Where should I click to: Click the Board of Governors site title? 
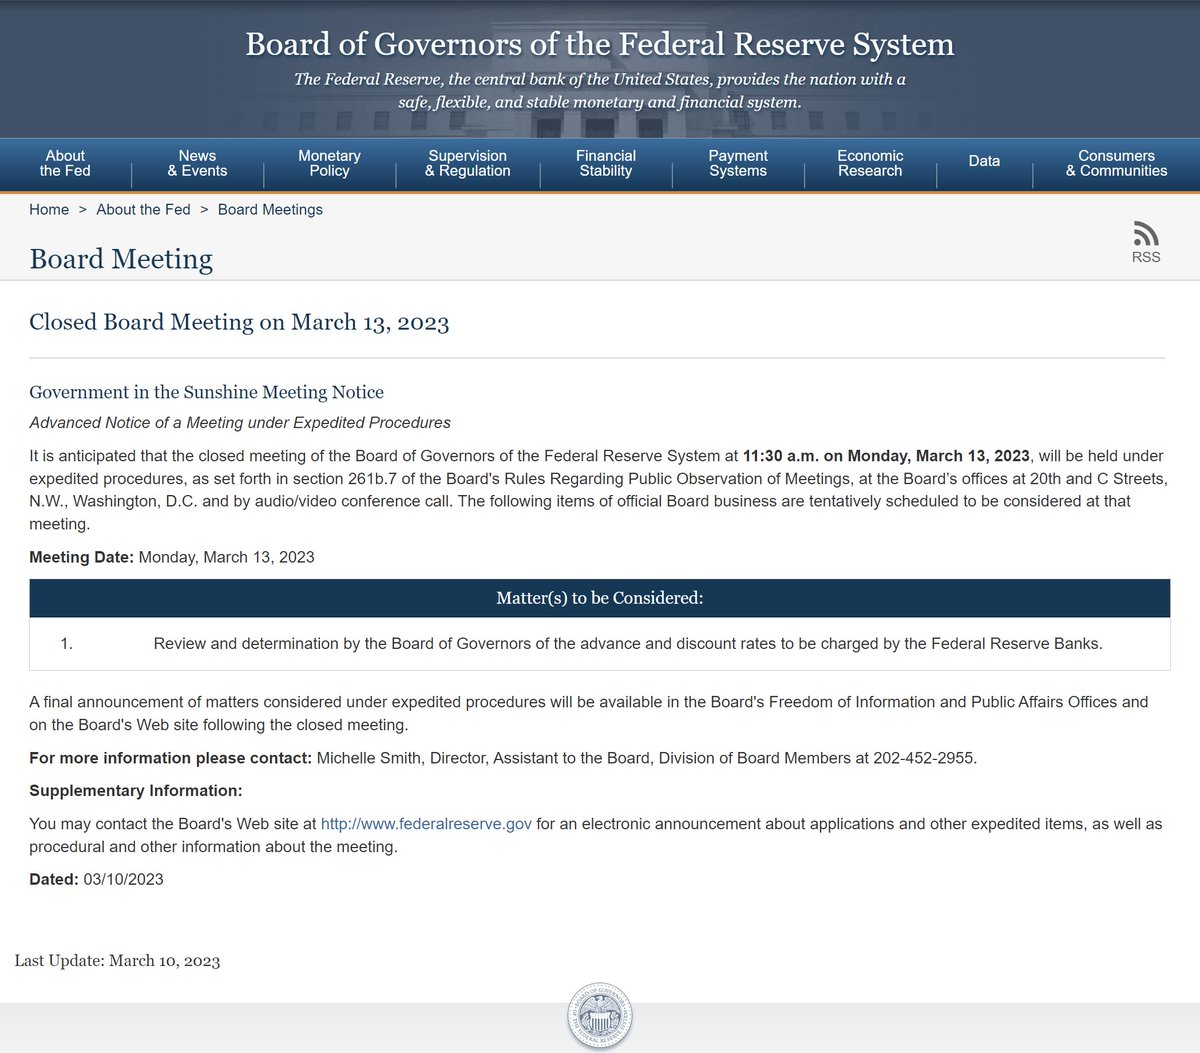click(x=600, y=44)
